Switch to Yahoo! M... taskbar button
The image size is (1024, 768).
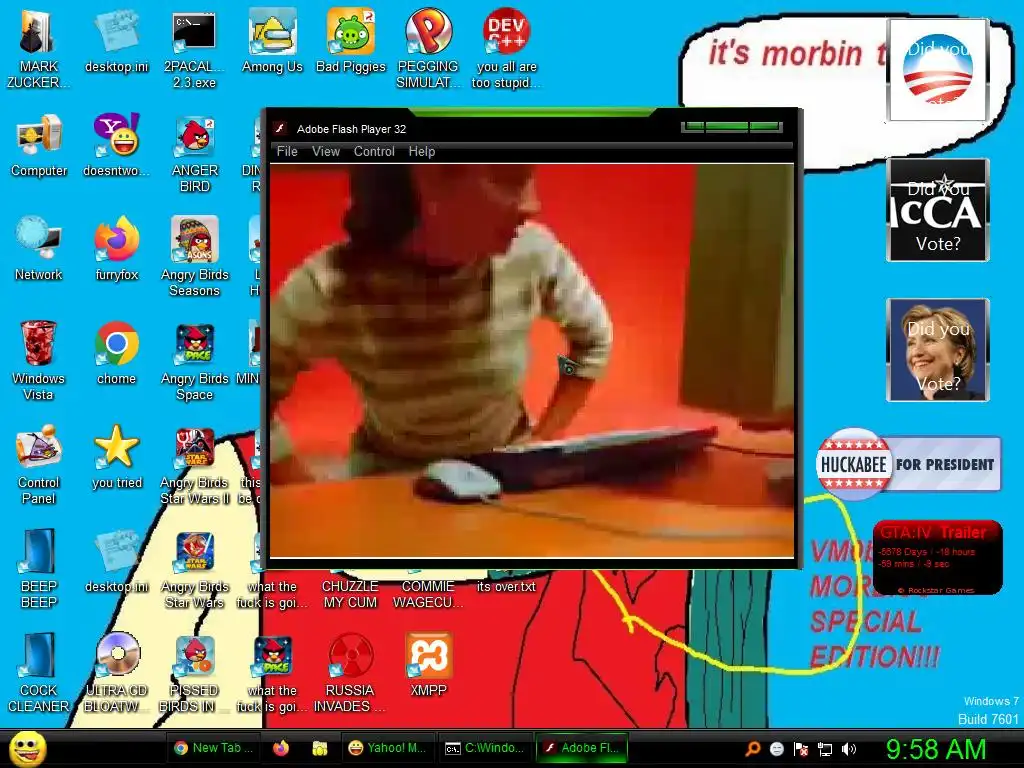coord(387,748)
